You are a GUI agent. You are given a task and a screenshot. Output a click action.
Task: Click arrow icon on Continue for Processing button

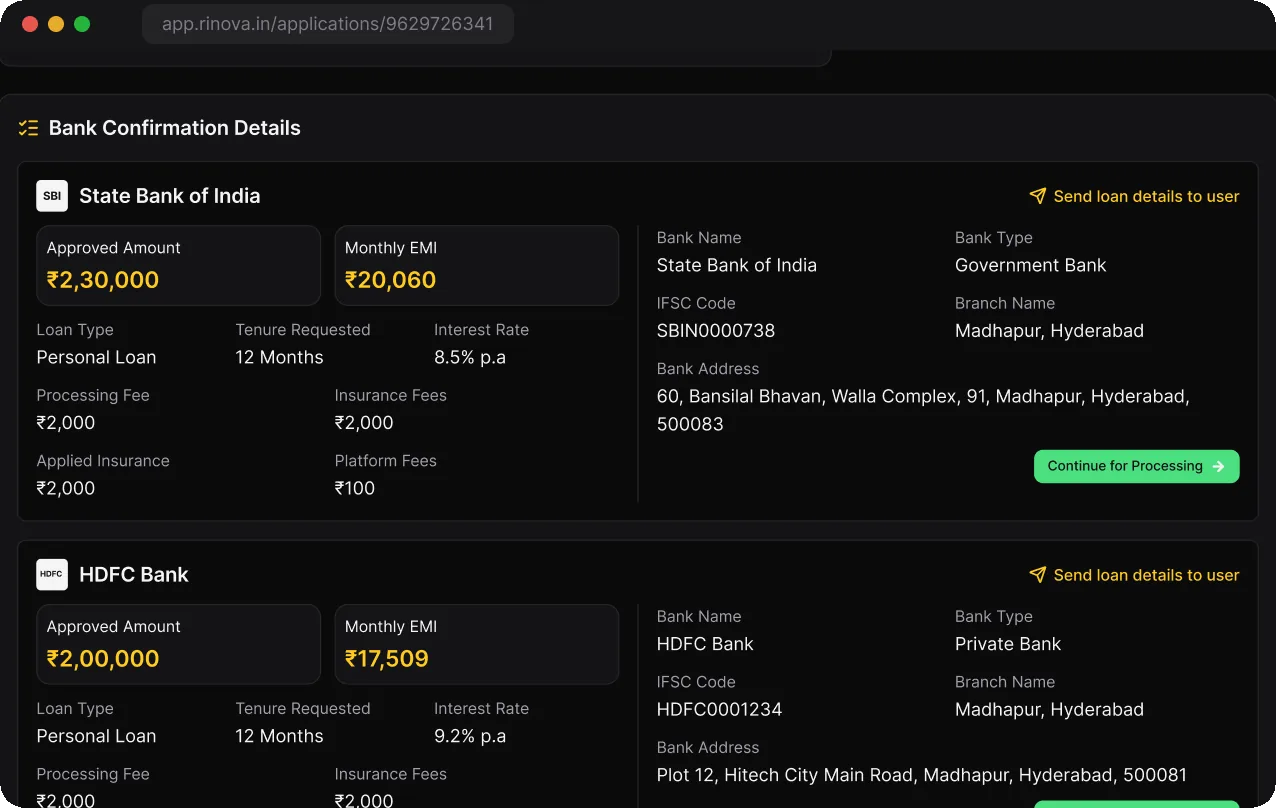[x=1218, y=466]
